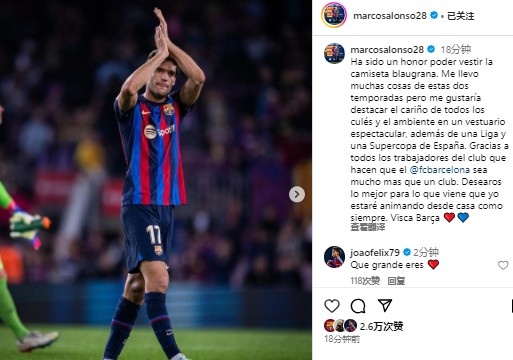Like joaofelix79's comment heart
This screenshot has width=513, height=360.
pyautogui.click(x=503, y=265)
